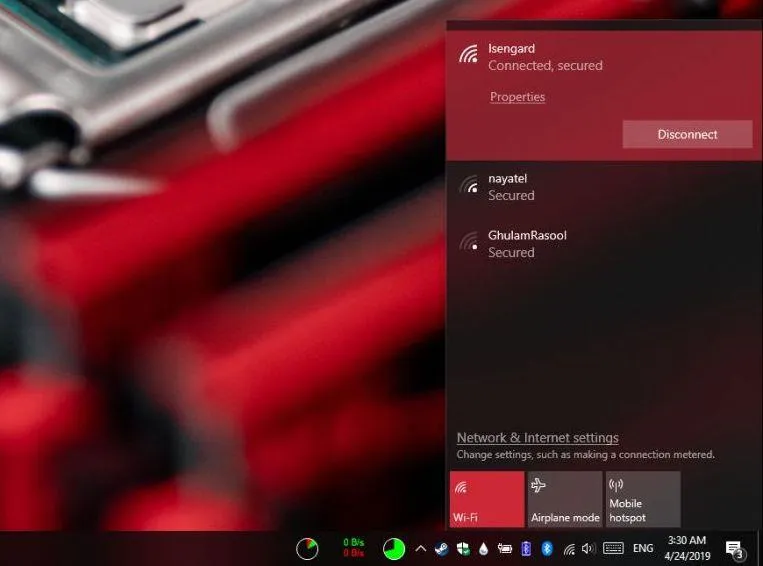This screenshot has width=763, height=566.
Task: Open Windows Security shield tray icon
Action: coord(463,548)
